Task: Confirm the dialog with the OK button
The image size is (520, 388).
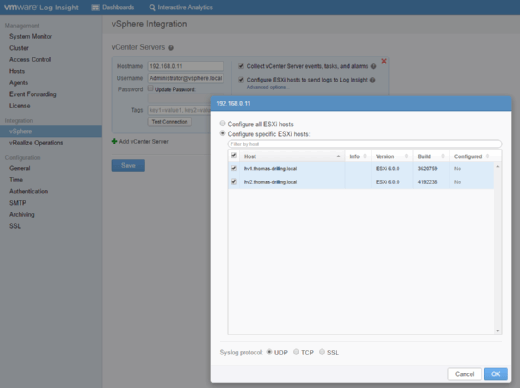Action: [x=496, y=374]
